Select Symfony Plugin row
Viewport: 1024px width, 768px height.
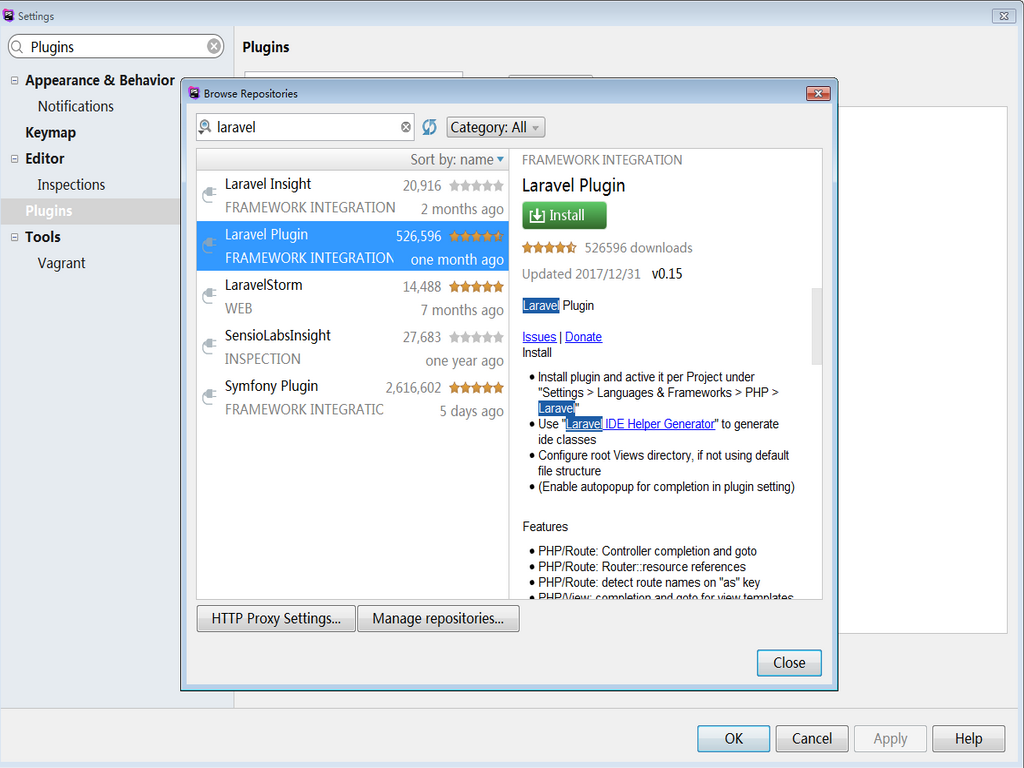click(x=353, y=397)
